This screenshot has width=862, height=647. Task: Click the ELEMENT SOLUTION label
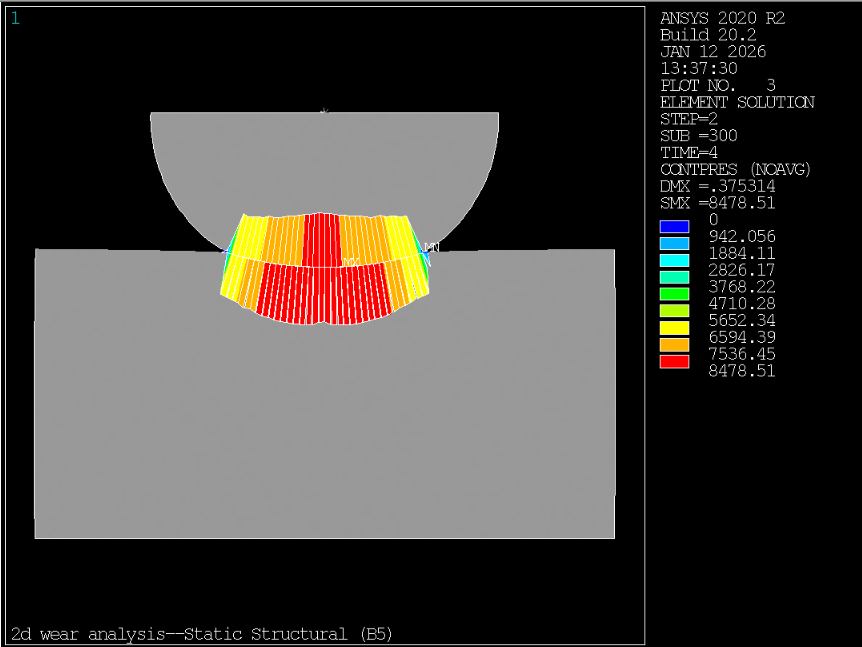point(737,102)
